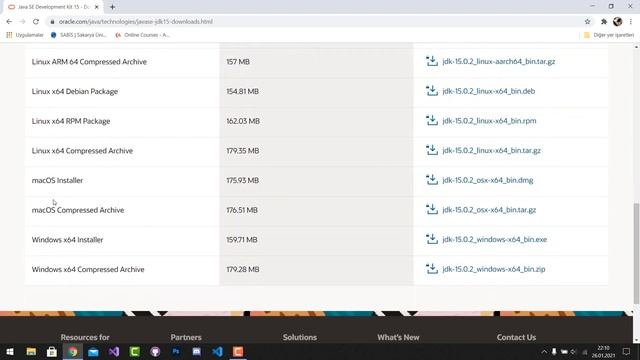Click download icon for osx-x64 tar.gz
This screenshot has width=640, height=360.
431,210
